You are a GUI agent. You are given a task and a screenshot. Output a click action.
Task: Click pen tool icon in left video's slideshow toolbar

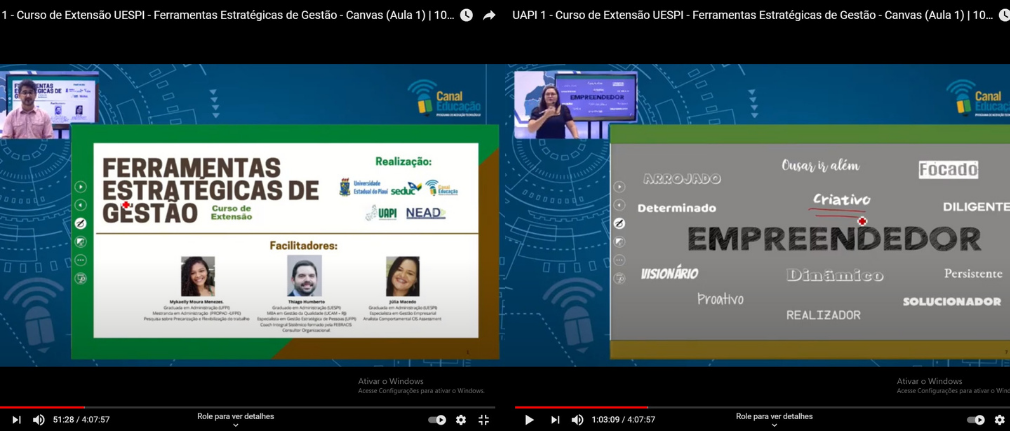pyautogui.click(x=81, y=224)
